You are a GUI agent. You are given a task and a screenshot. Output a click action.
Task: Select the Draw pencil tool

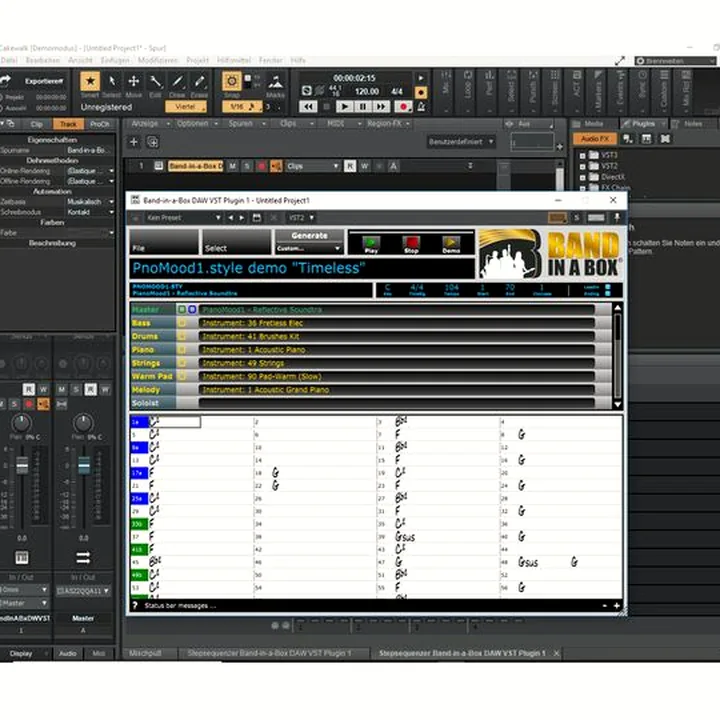pyautogui.click(x=177, y=82)
